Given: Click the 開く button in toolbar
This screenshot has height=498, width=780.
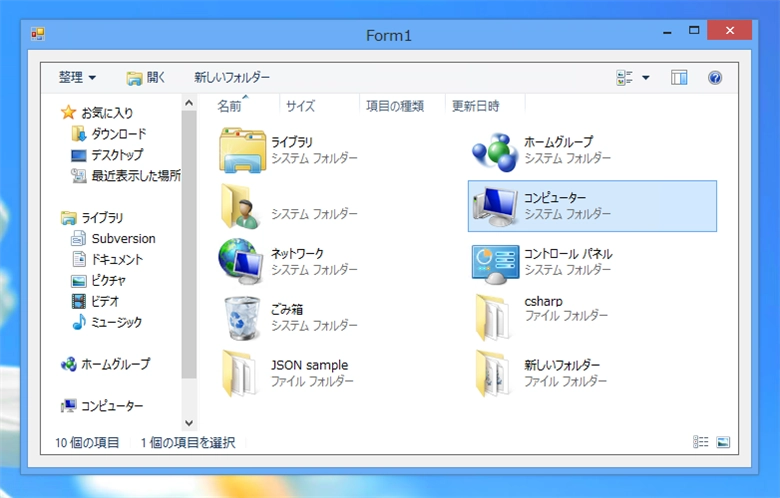Looking at the screenshot, I should coord(145,78).
